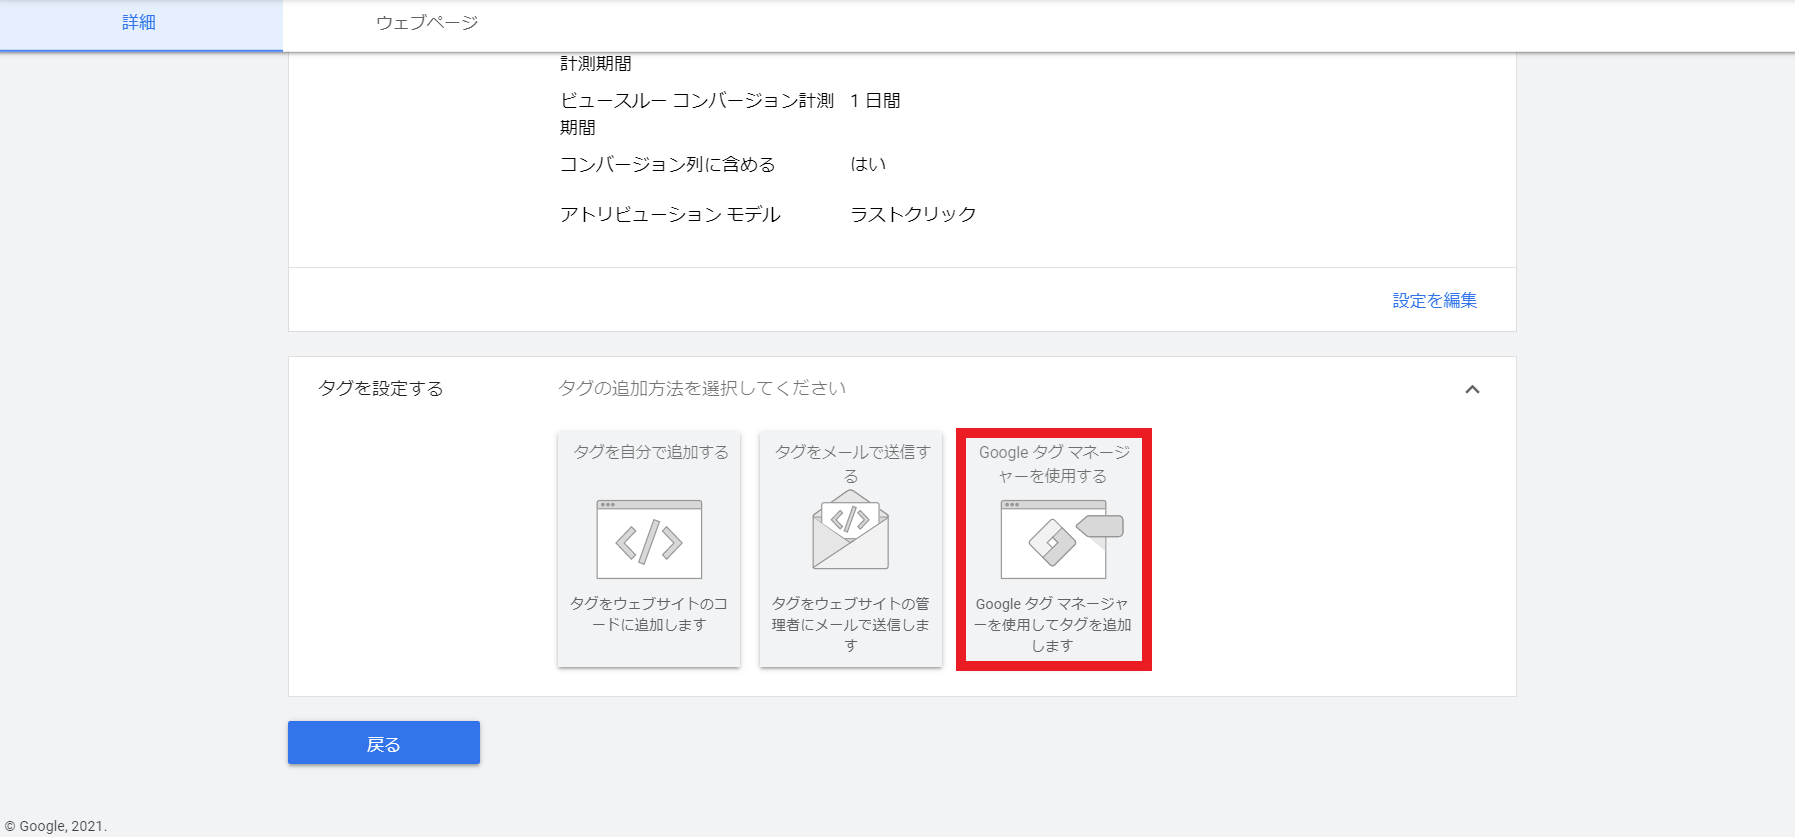The height and width of the screenshot is (837, 1795).
Task: Open the ウェブページ tab
Action: [427, 23]
